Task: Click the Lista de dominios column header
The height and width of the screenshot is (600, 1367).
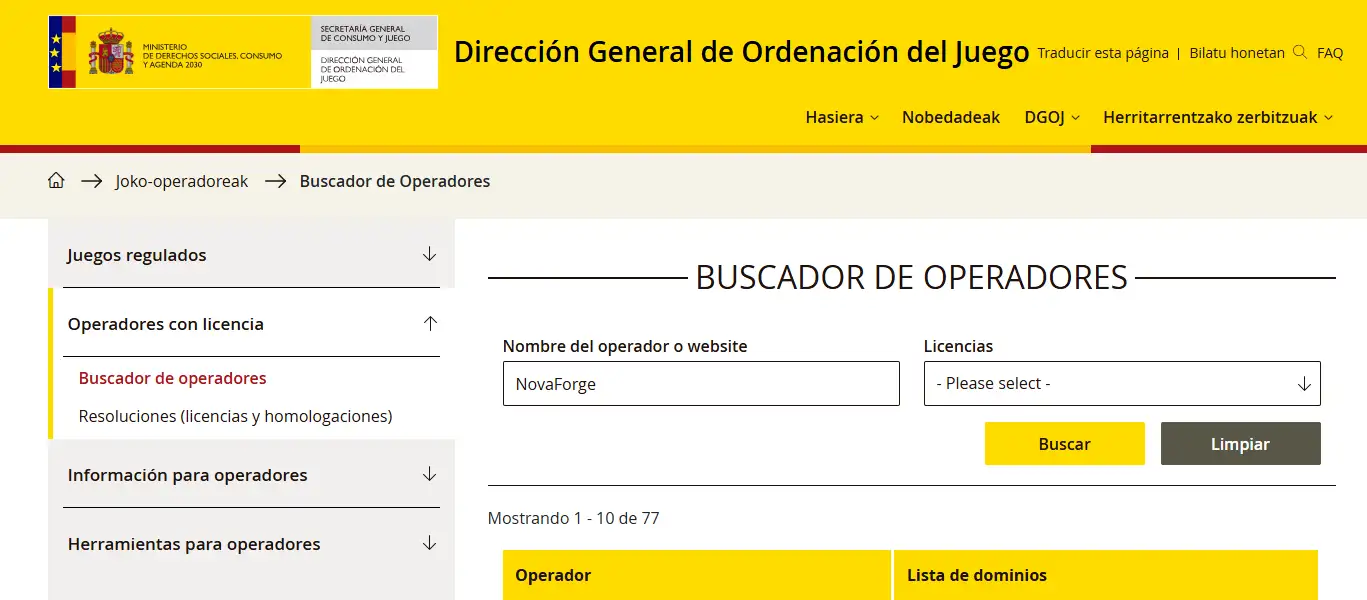Action: tap(1106, 575)
